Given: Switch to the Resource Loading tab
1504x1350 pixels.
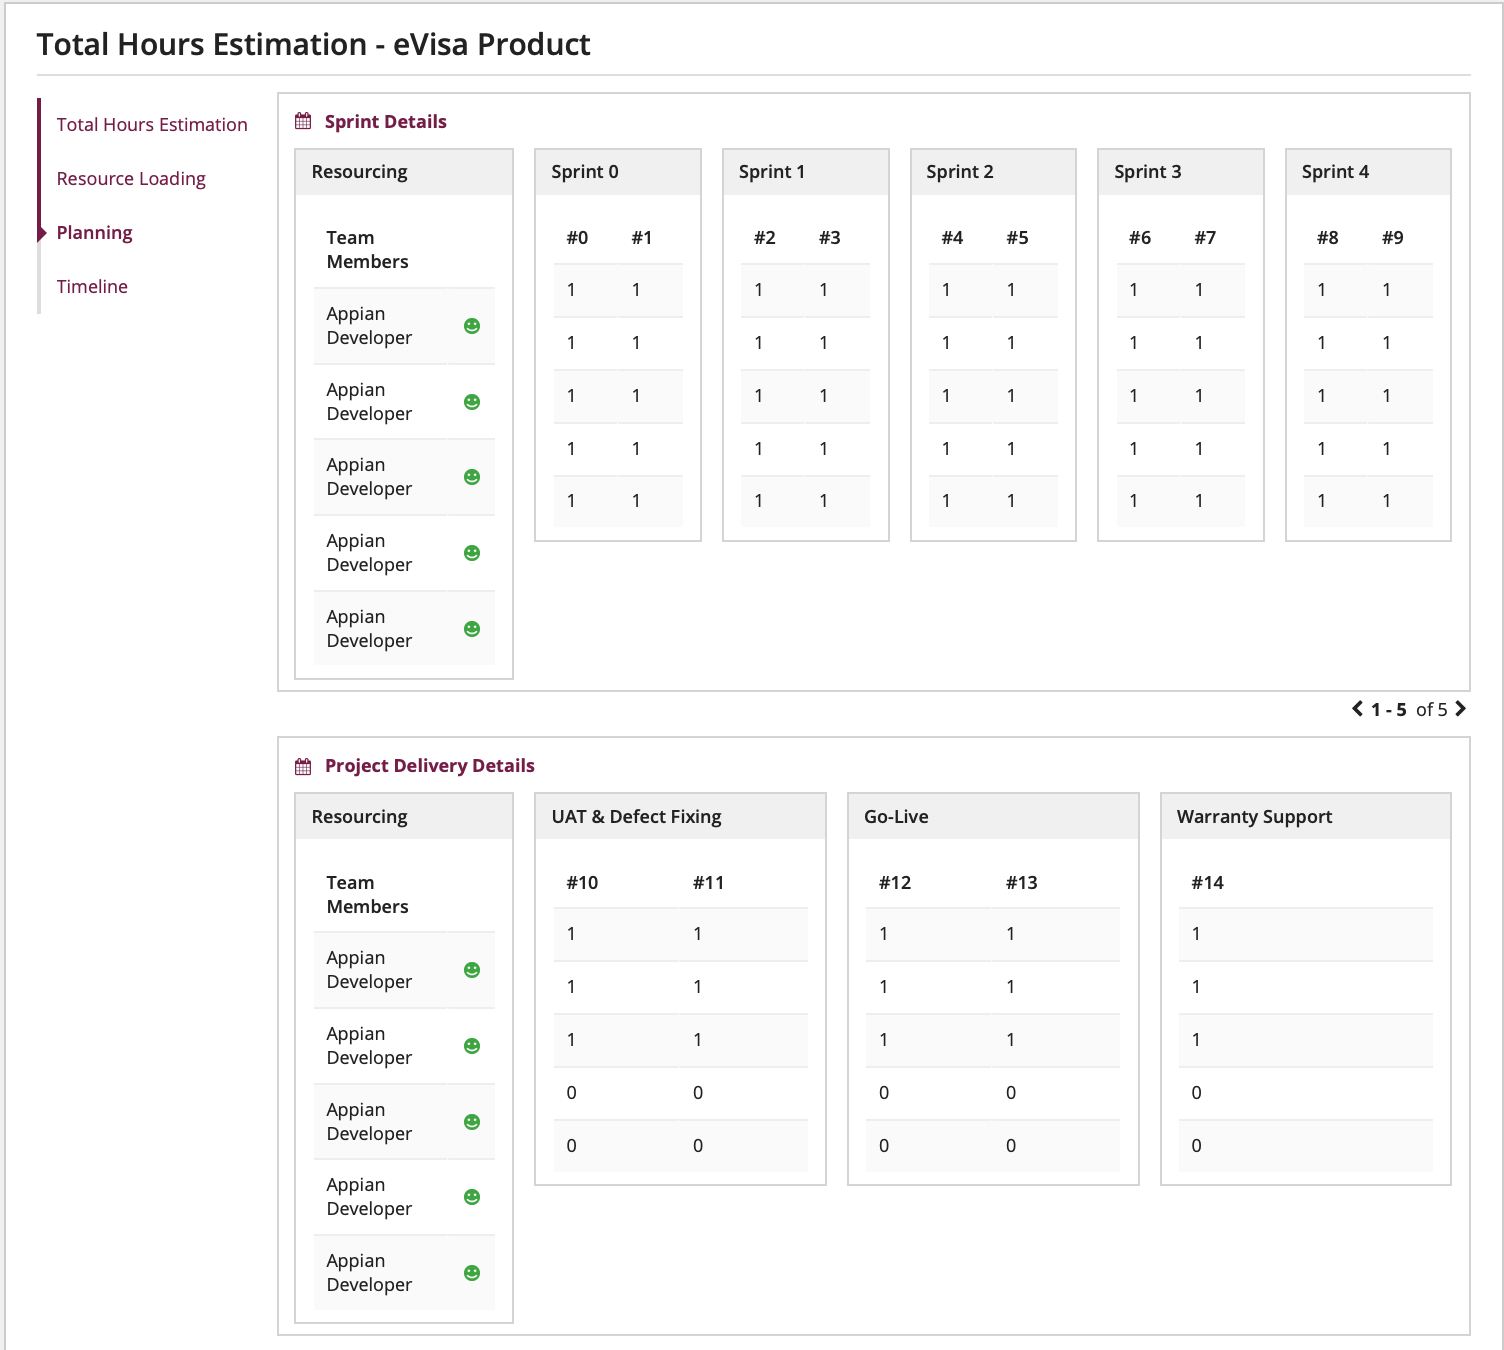Looking at the screenshot, I should 131,178.
